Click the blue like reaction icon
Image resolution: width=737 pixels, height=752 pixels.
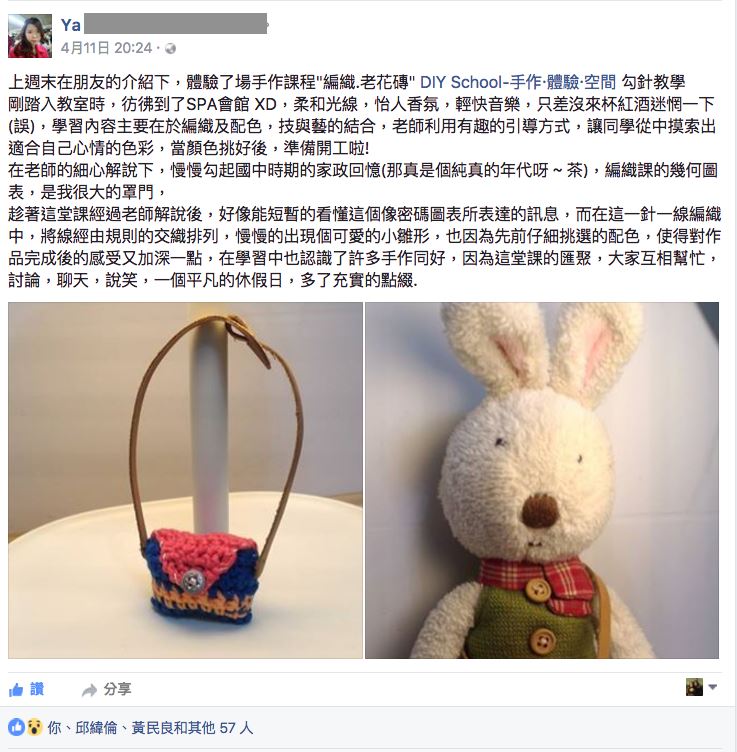tap(16, 728)
